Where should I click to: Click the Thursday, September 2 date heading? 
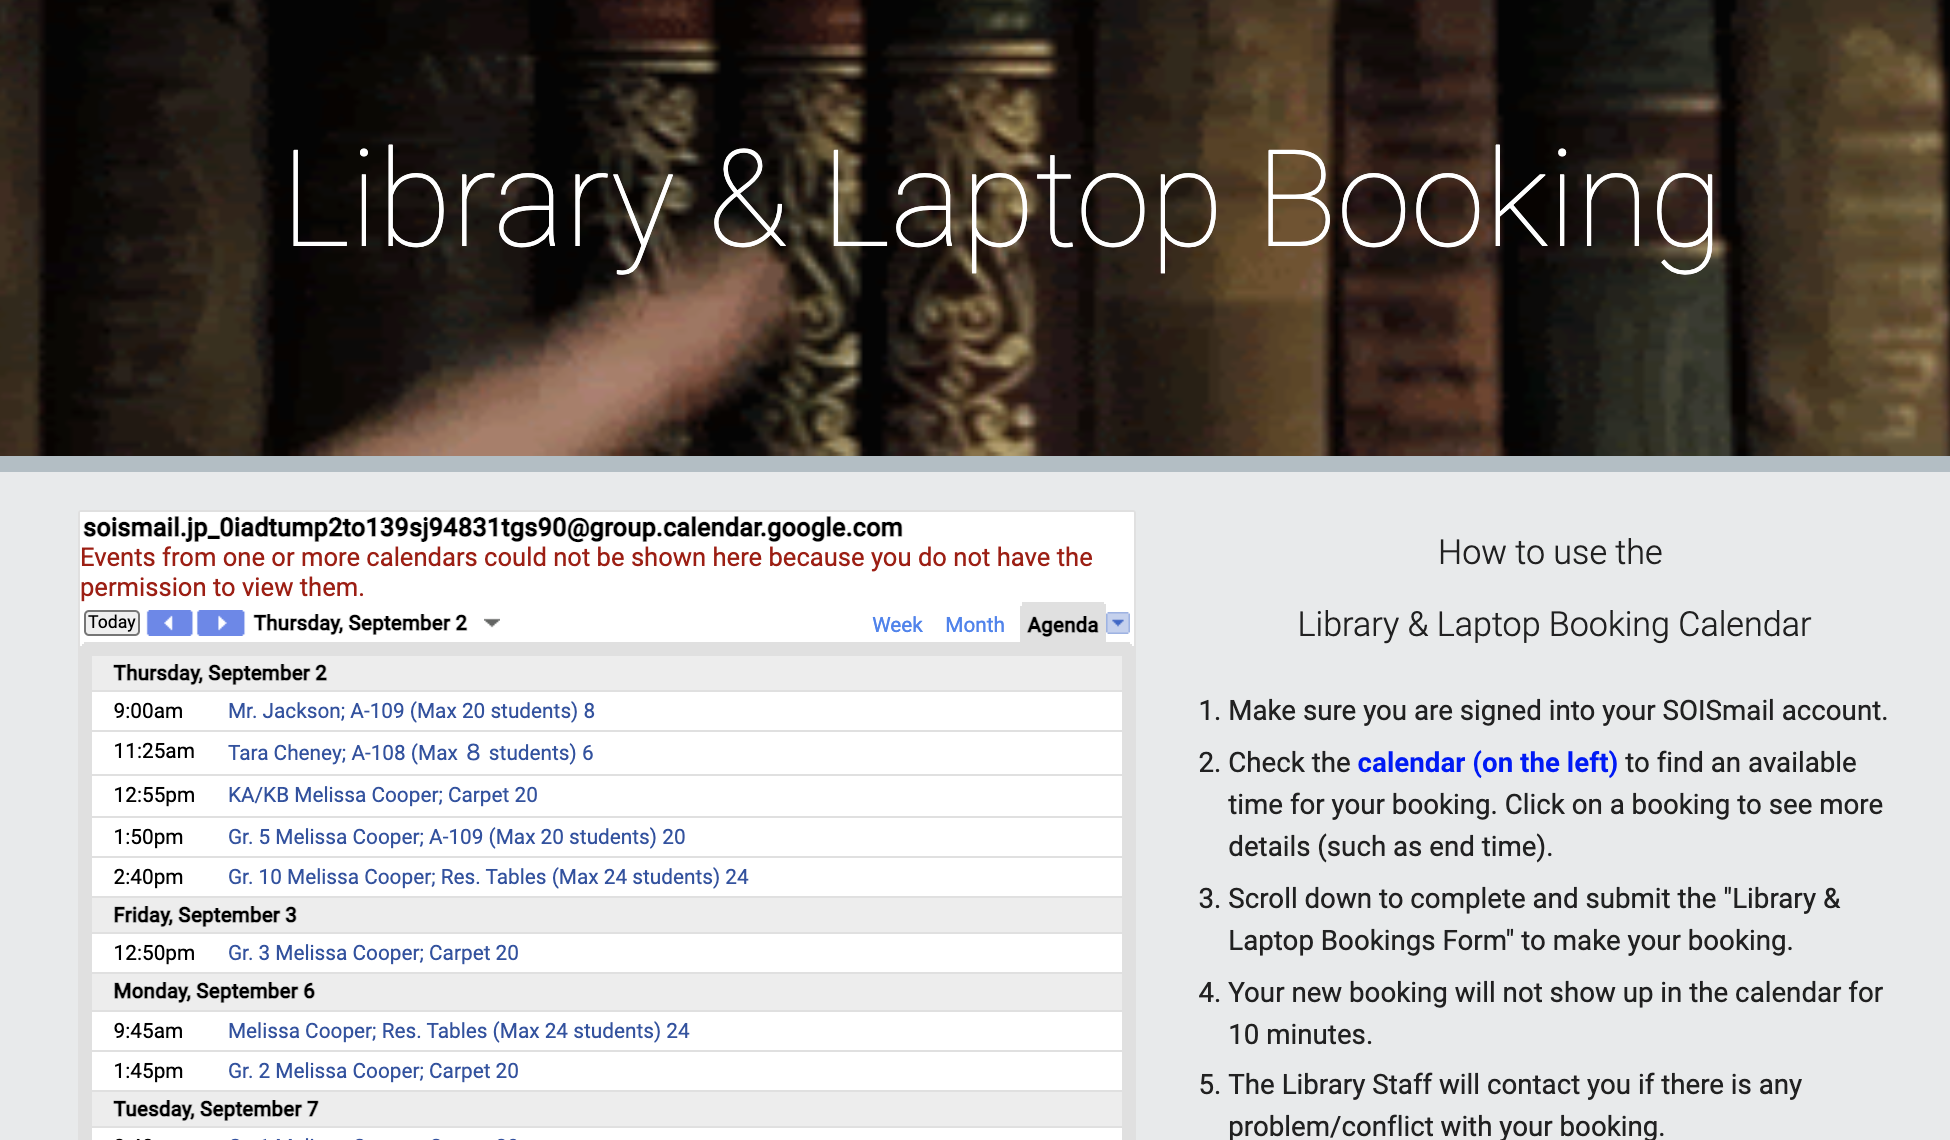coord(220,673)
